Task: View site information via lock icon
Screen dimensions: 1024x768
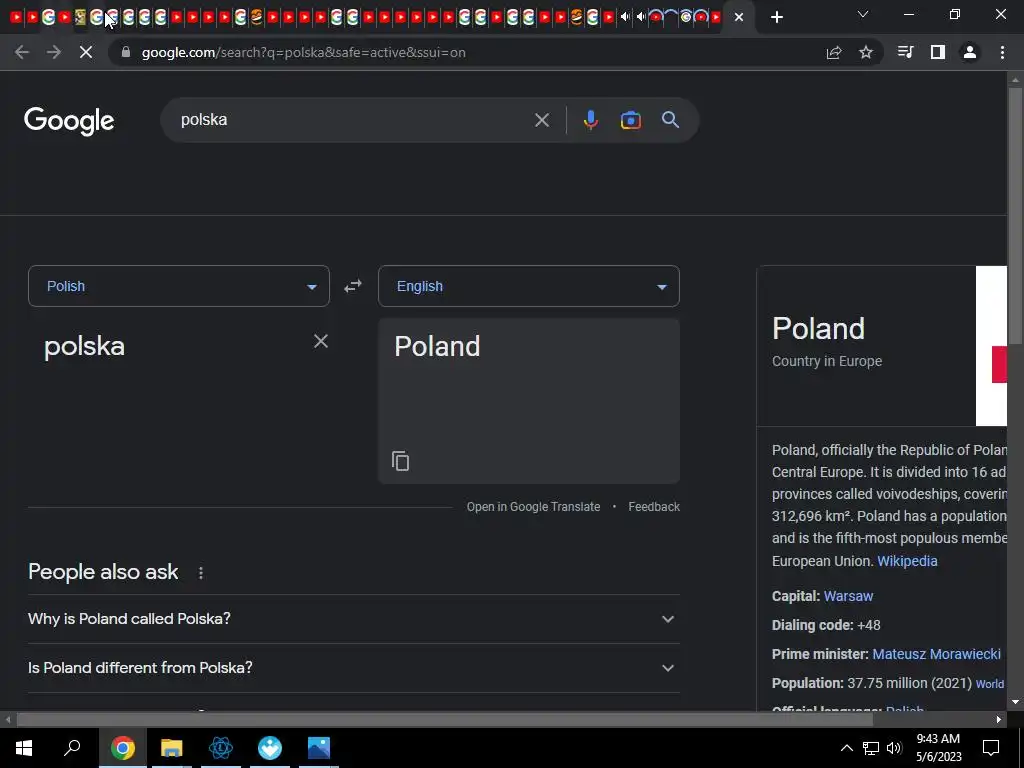Action: coord(126,52)
